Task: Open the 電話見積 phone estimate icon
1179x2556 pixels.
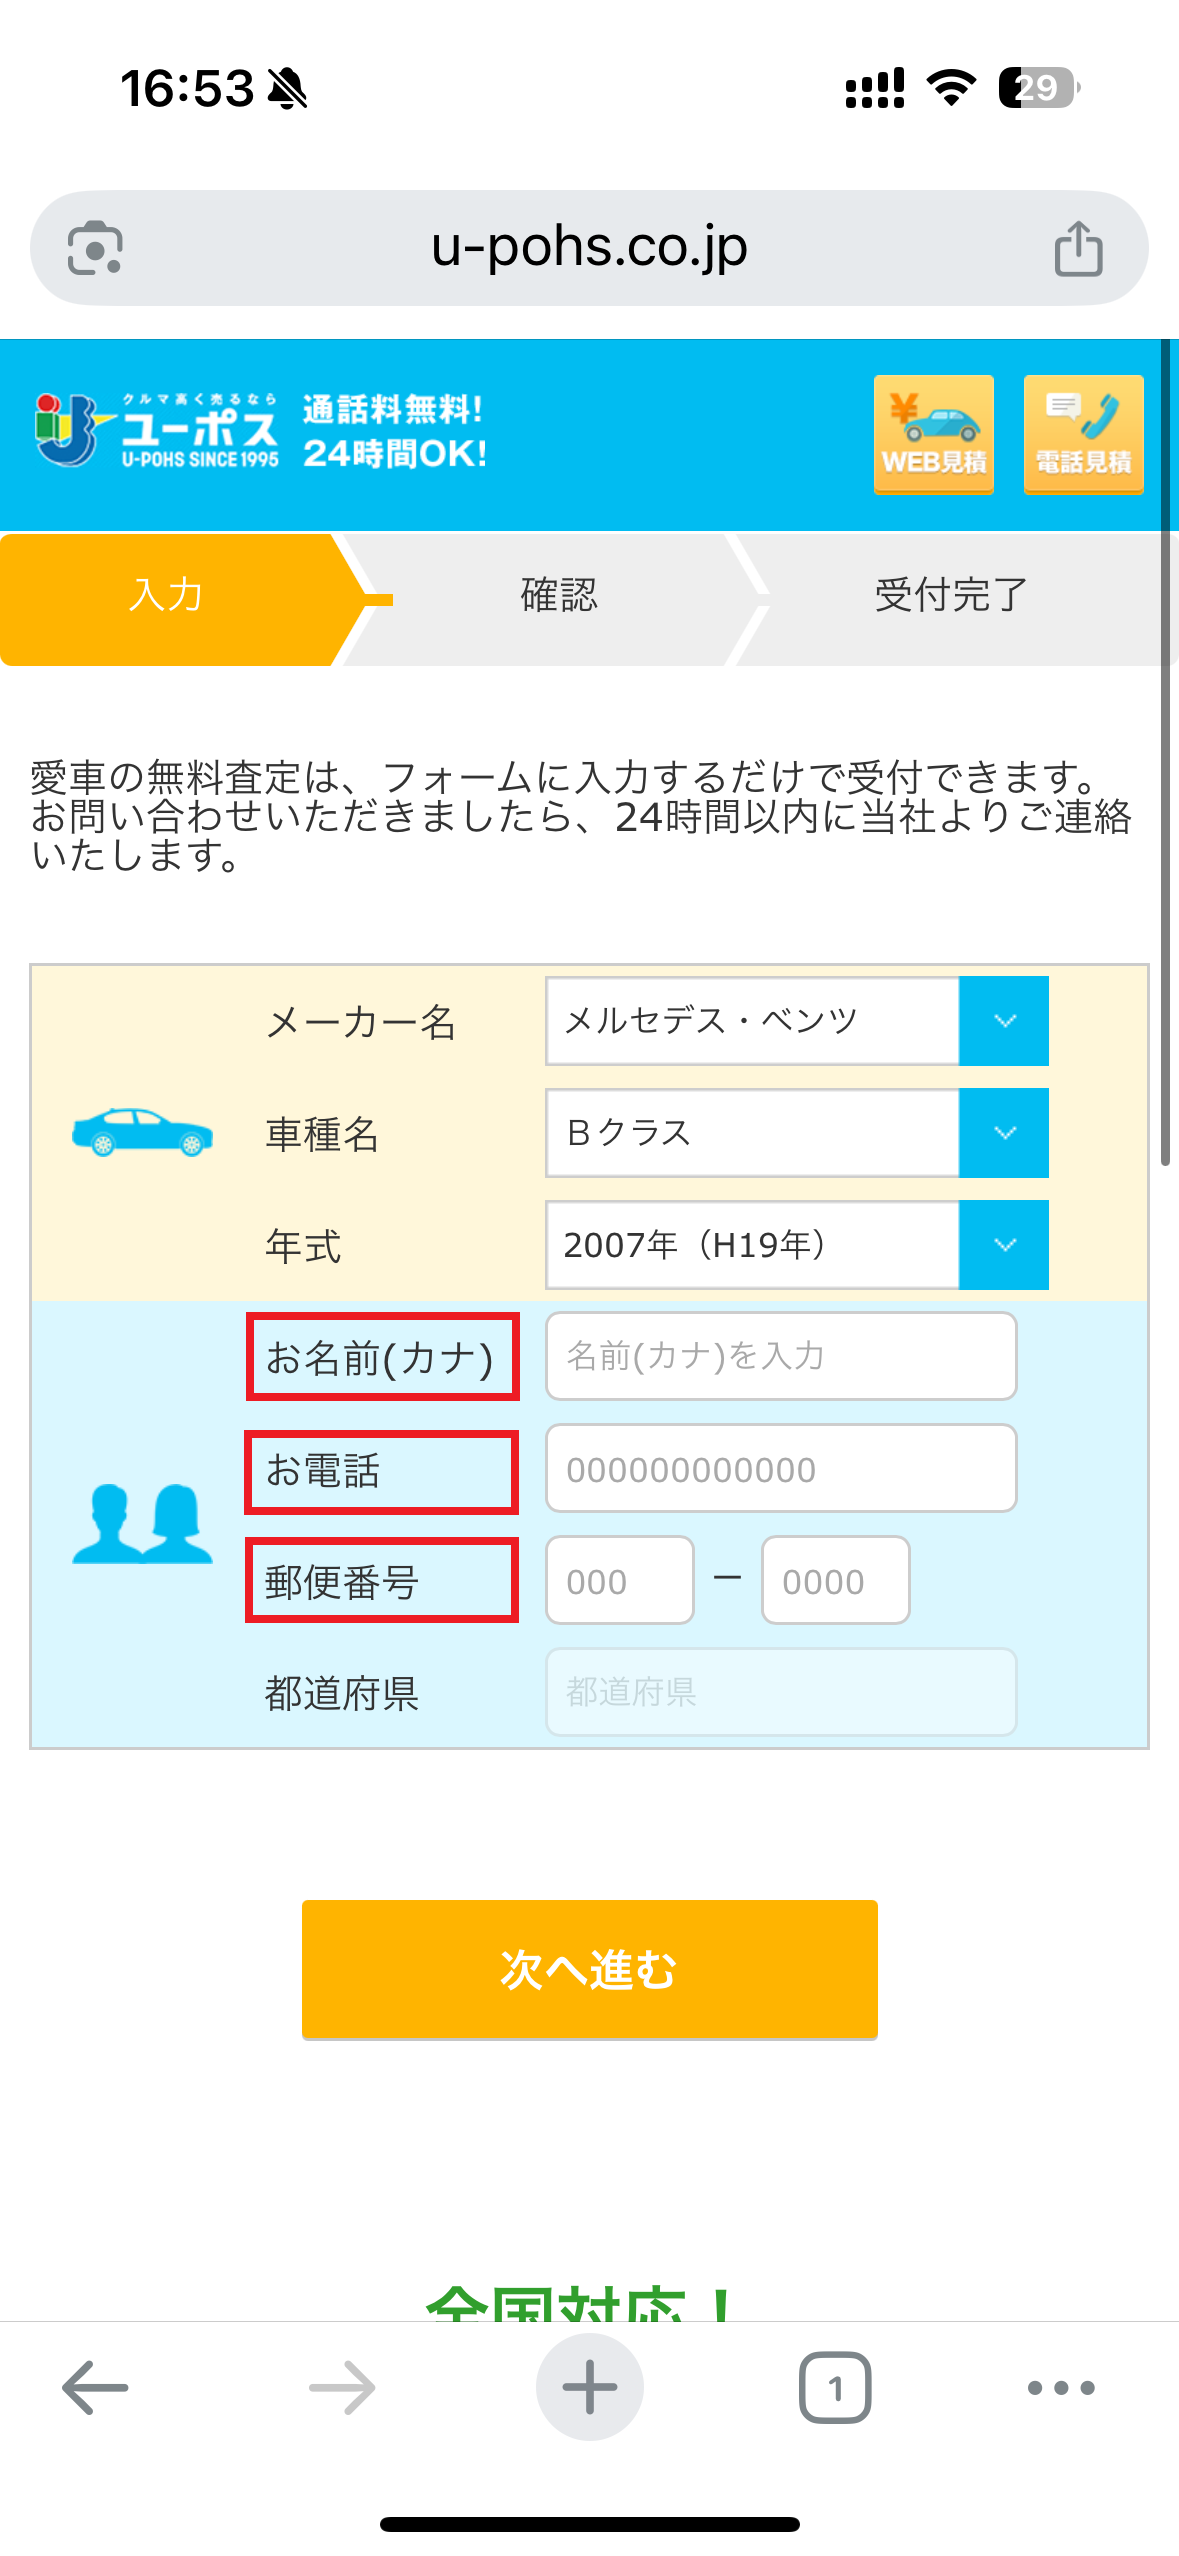Action: click(1083, 434)
